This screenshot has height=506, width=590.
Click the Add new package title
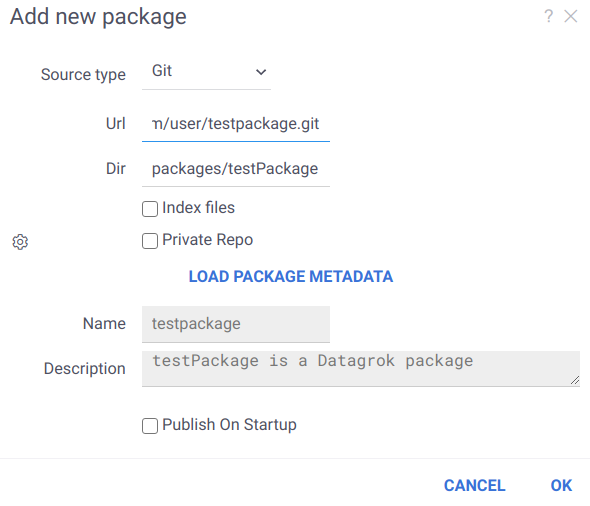click(x=98, y=17)
